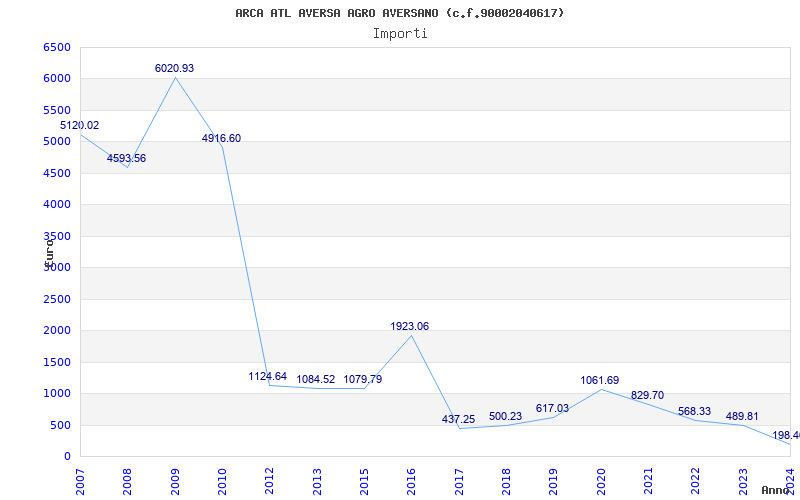Image resolution: width=800 pixels, height=500 pixels.
Task: Click the 2018 x-axis year label
Action: pyautogui.click(x=506, y=482)
